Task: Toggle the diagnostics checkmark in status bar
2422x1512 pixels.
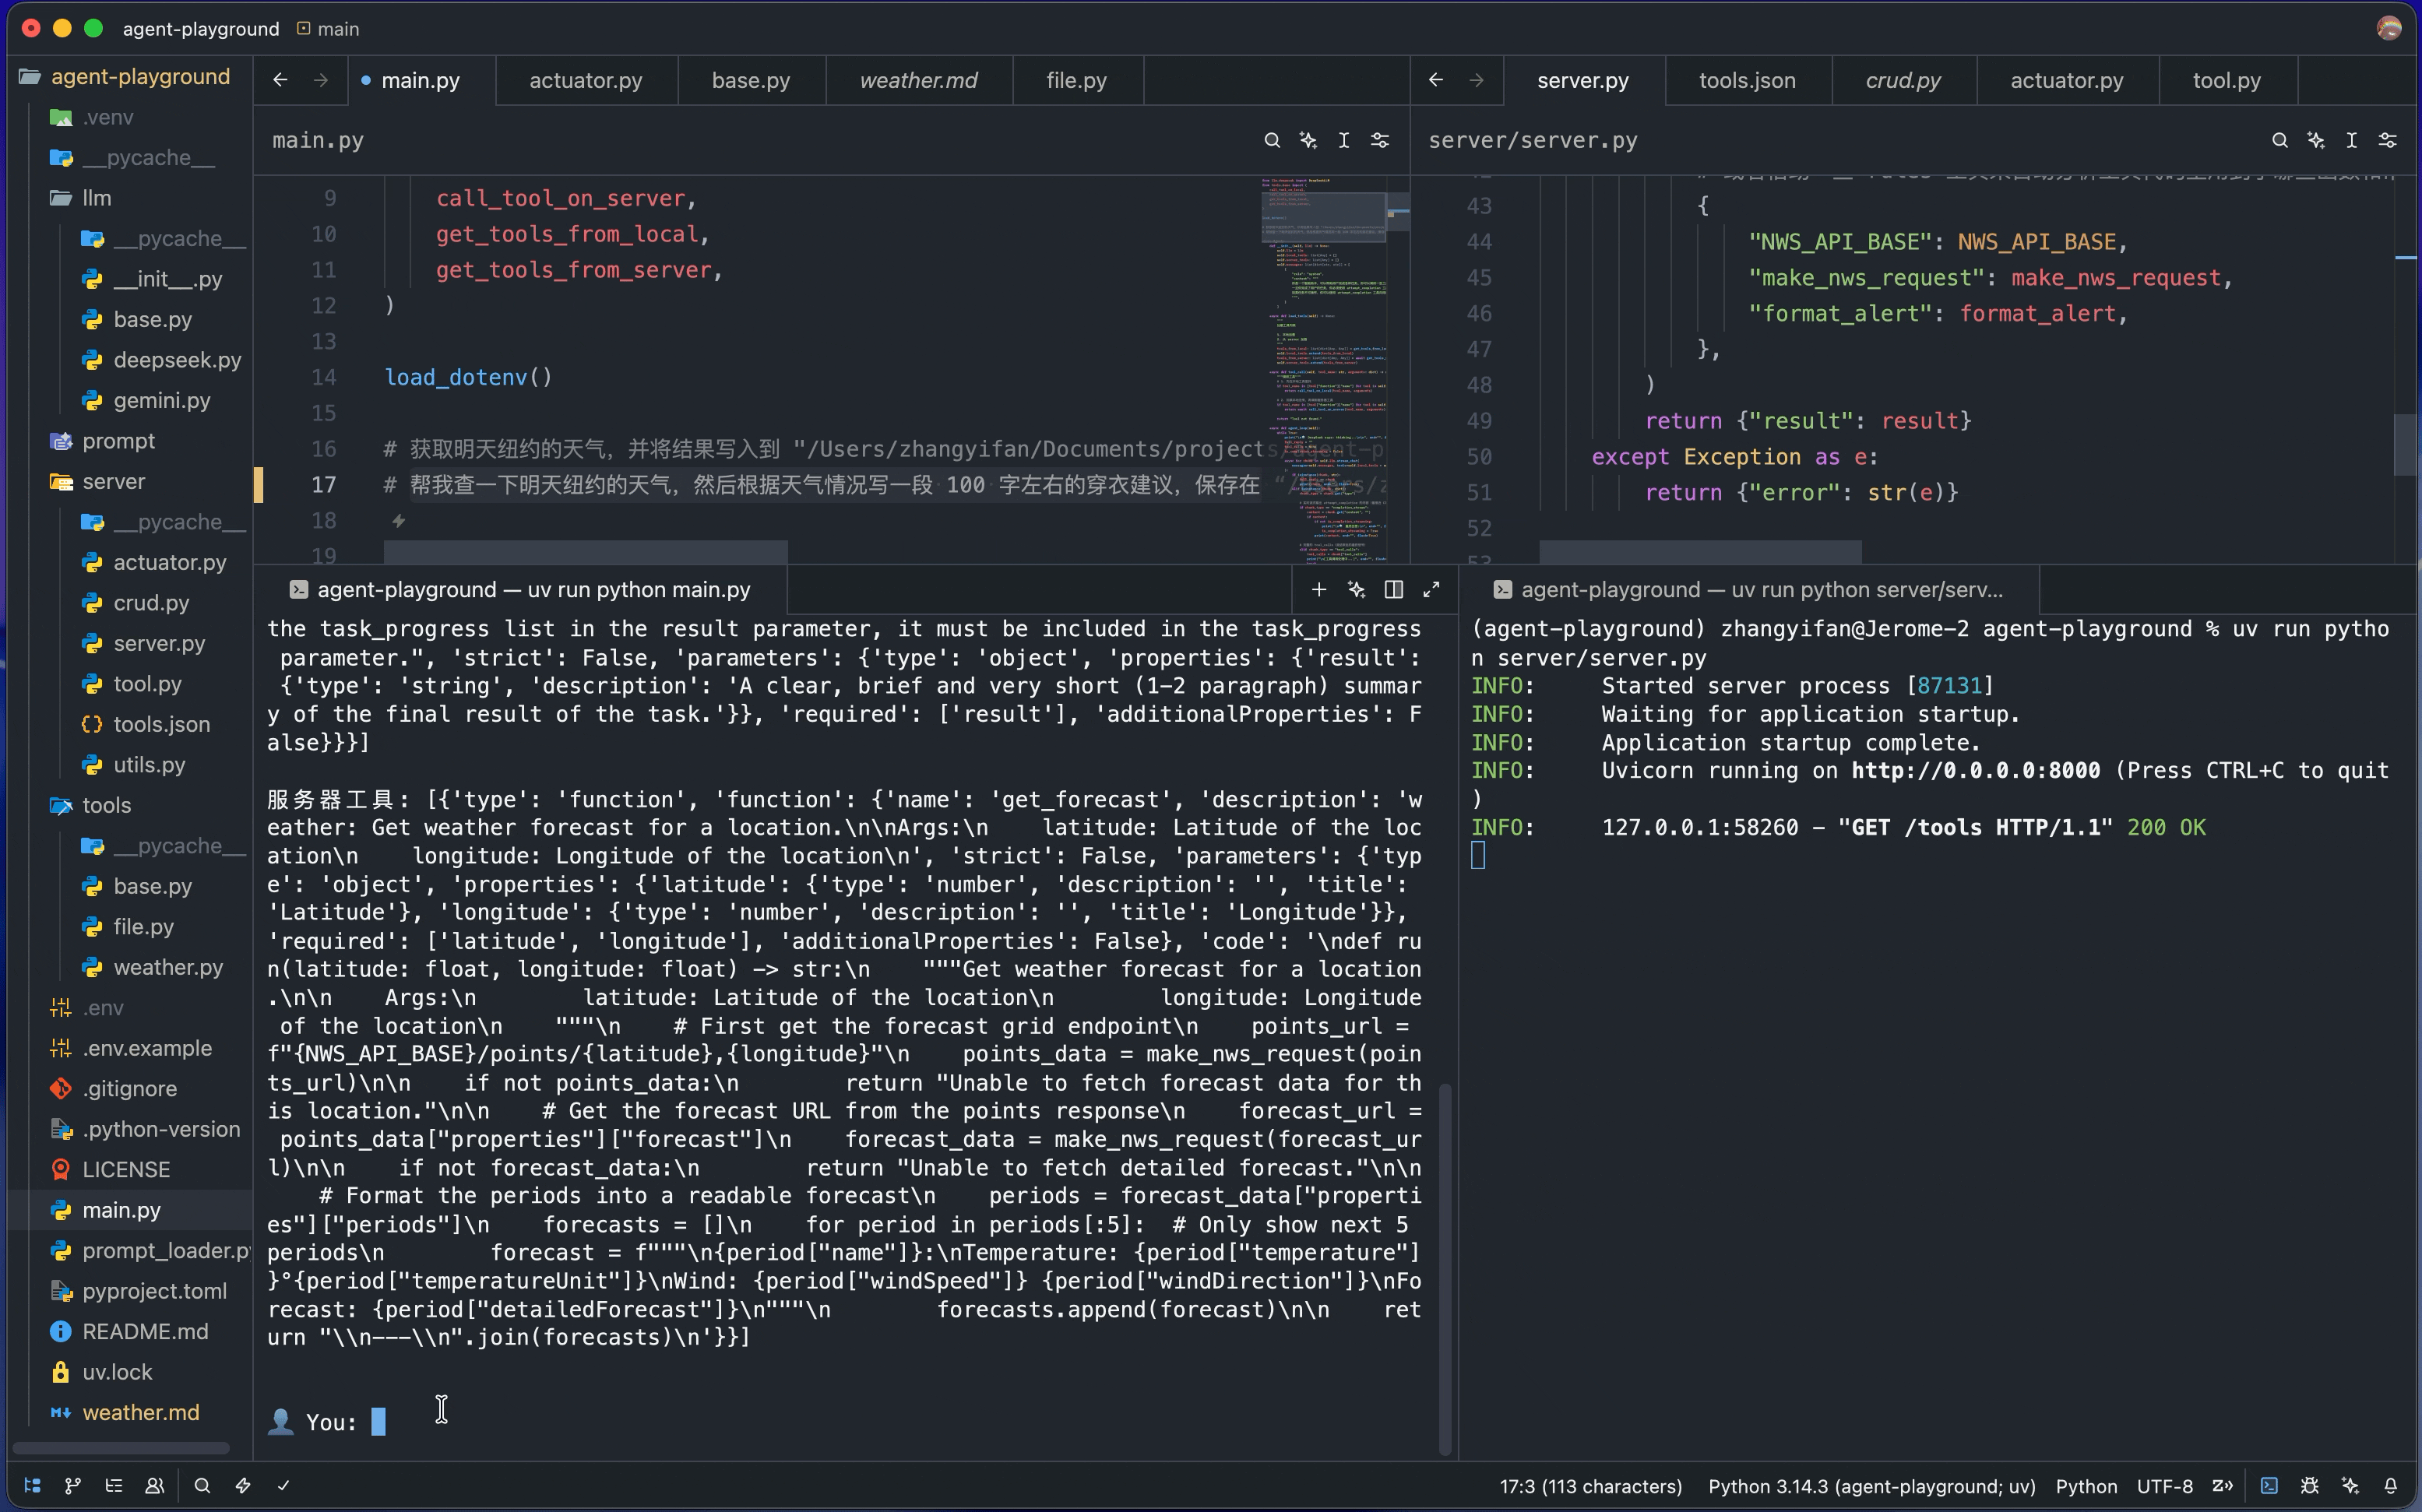Action: [284, 1486]
